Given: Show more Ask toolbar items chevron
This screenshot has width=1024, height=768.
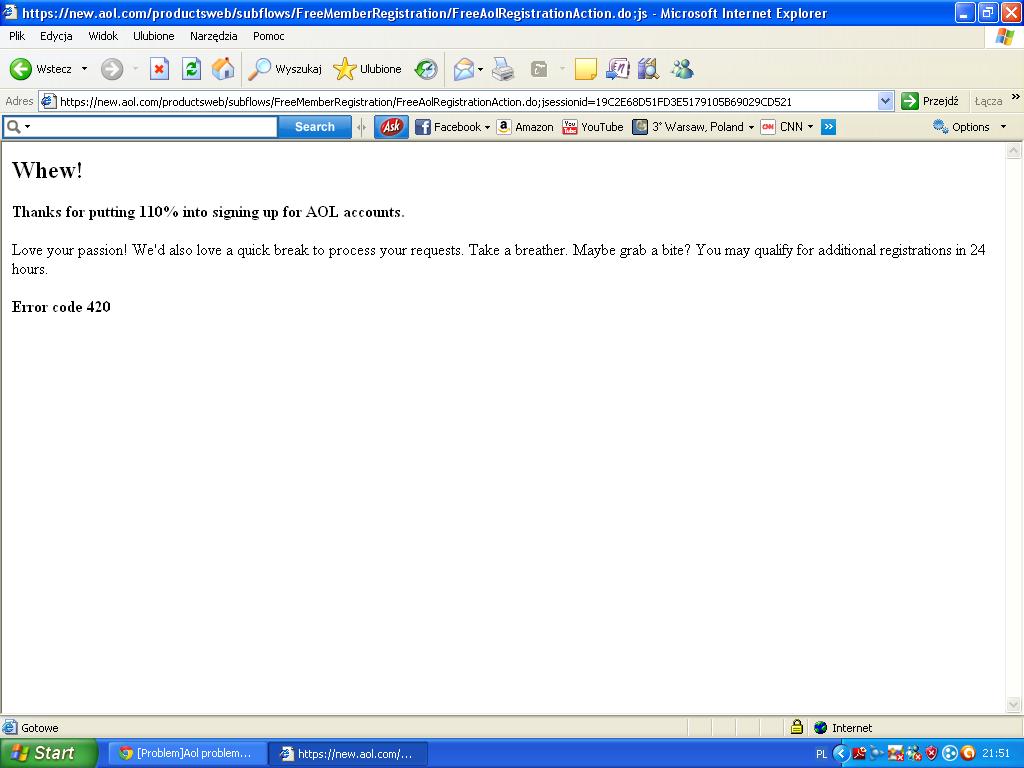Looking at the screenshot, I should click(828, 127).
